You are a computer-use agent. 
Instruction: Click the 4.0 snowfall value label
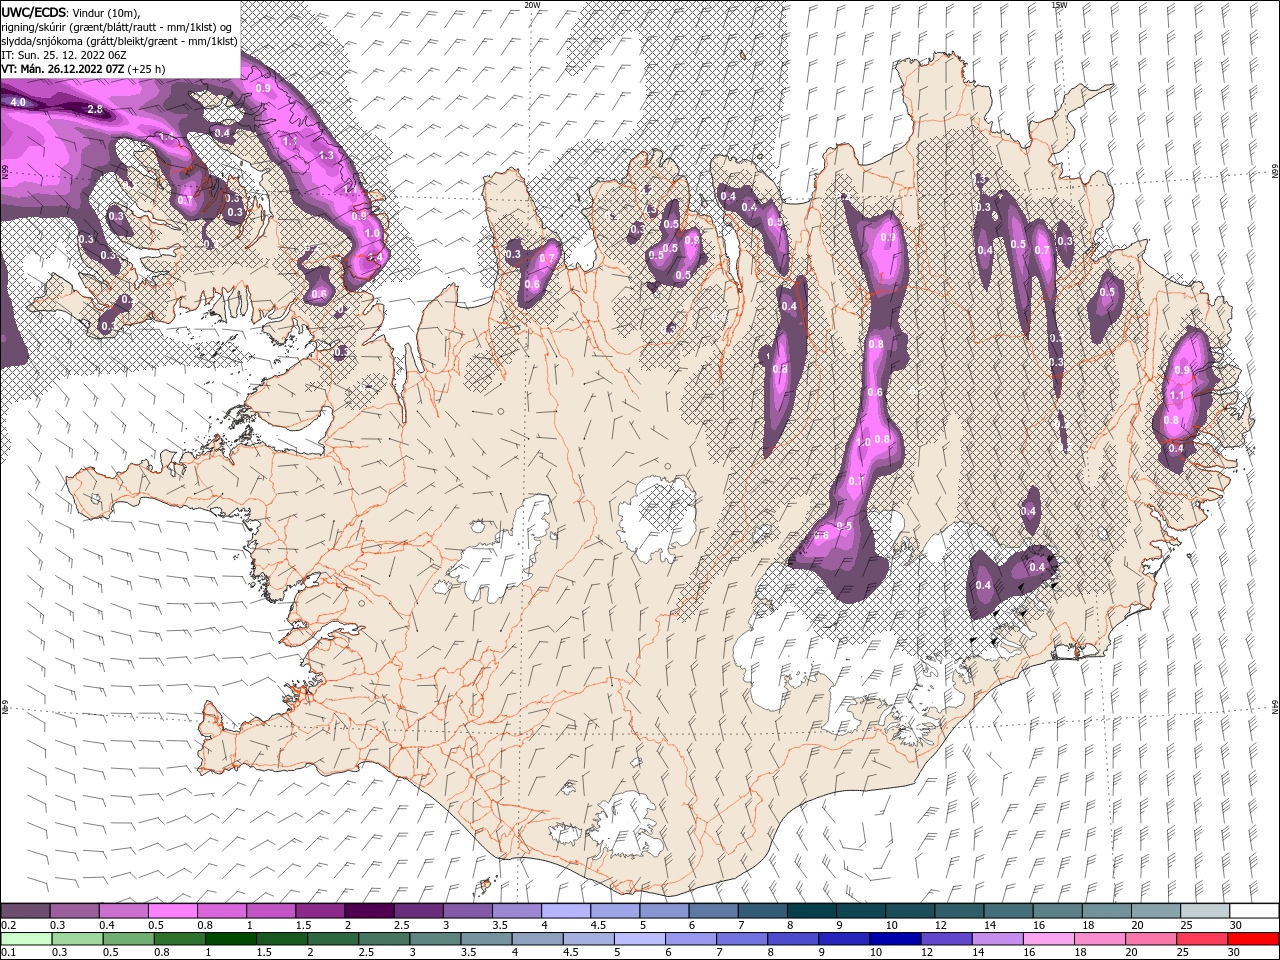click(18, 102)
